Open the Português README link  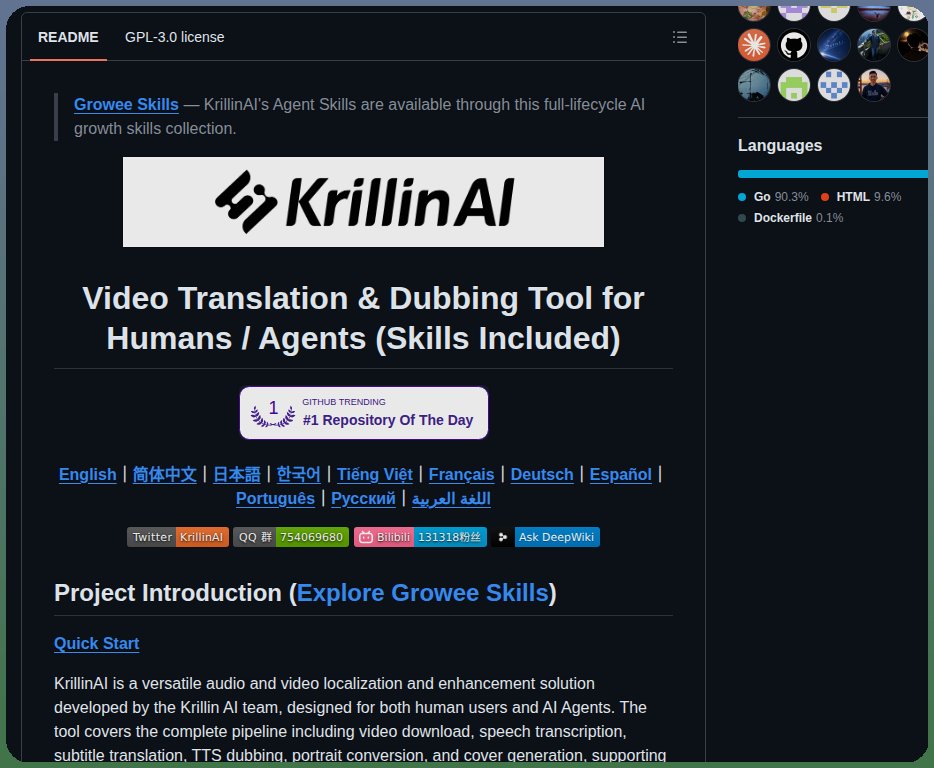(x=275, y=498)
